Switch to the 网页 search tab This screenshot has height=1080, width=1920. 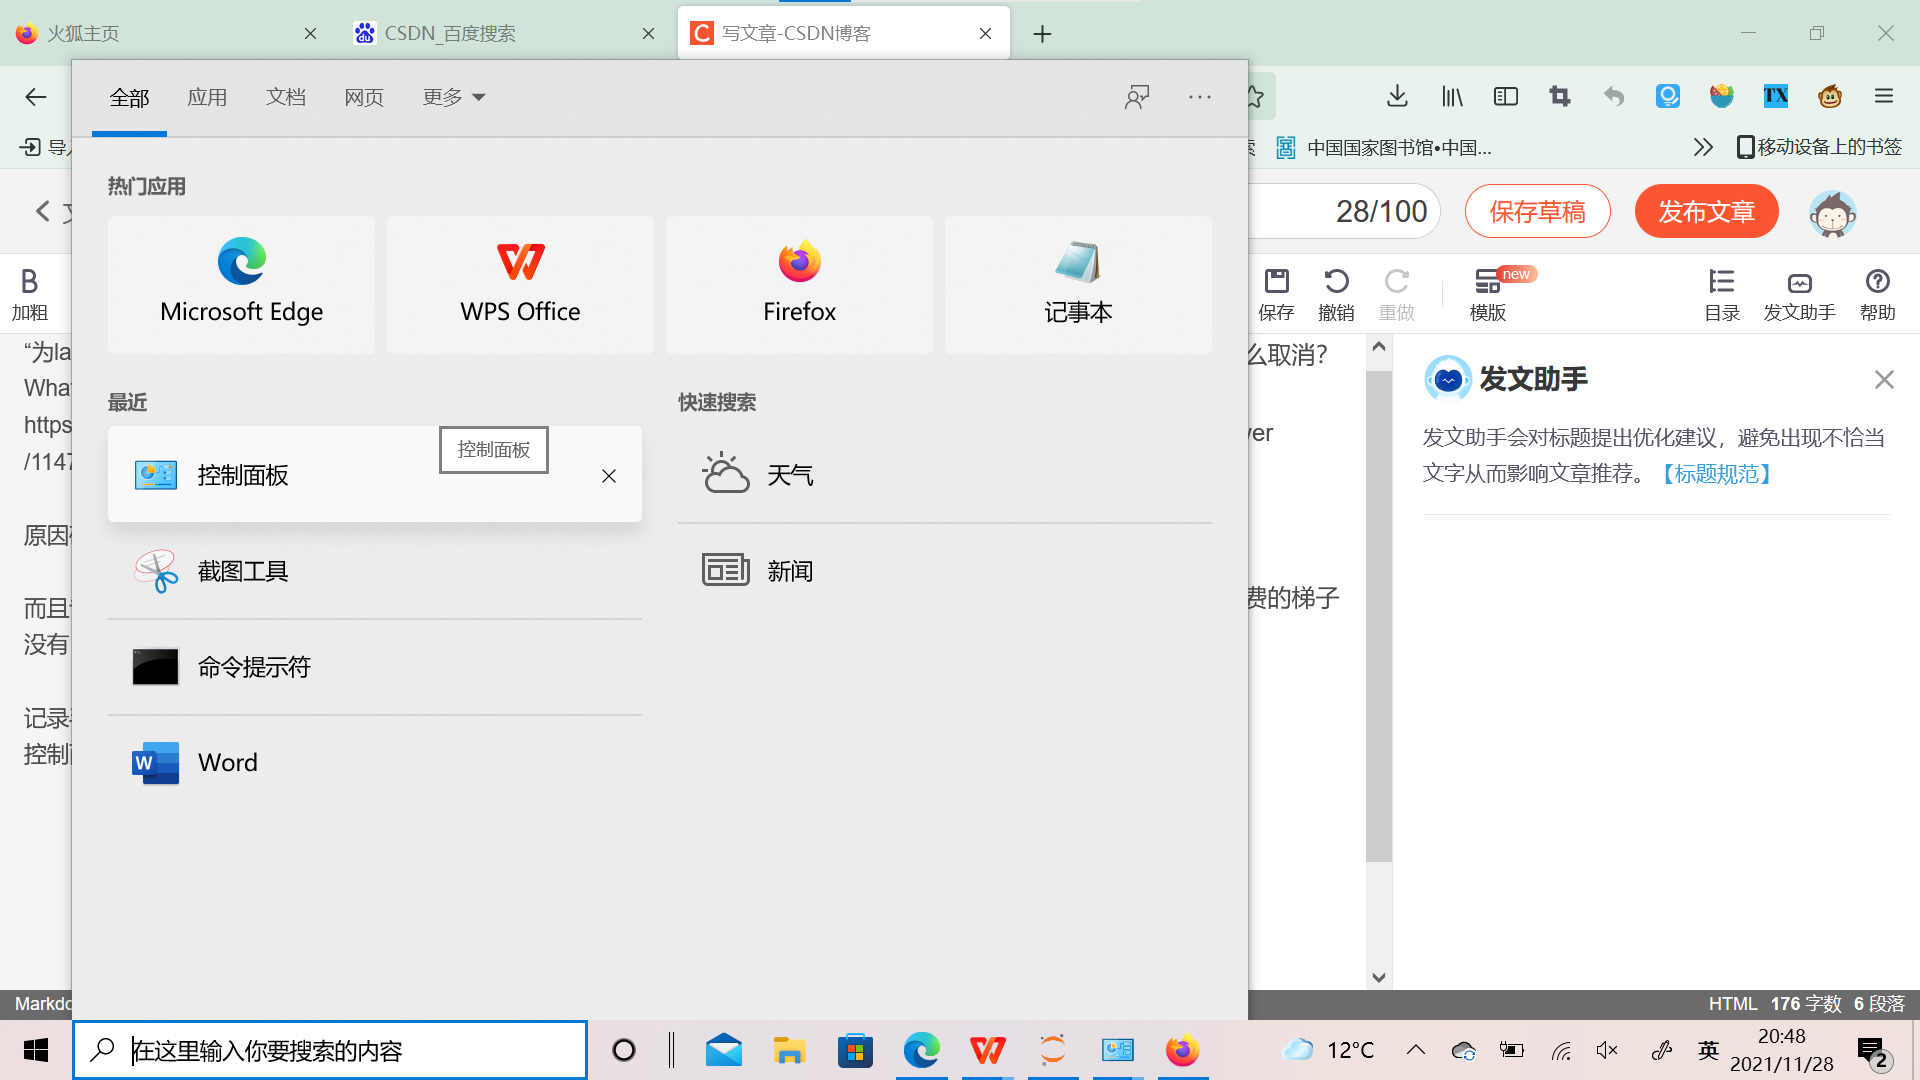[364, 97]
